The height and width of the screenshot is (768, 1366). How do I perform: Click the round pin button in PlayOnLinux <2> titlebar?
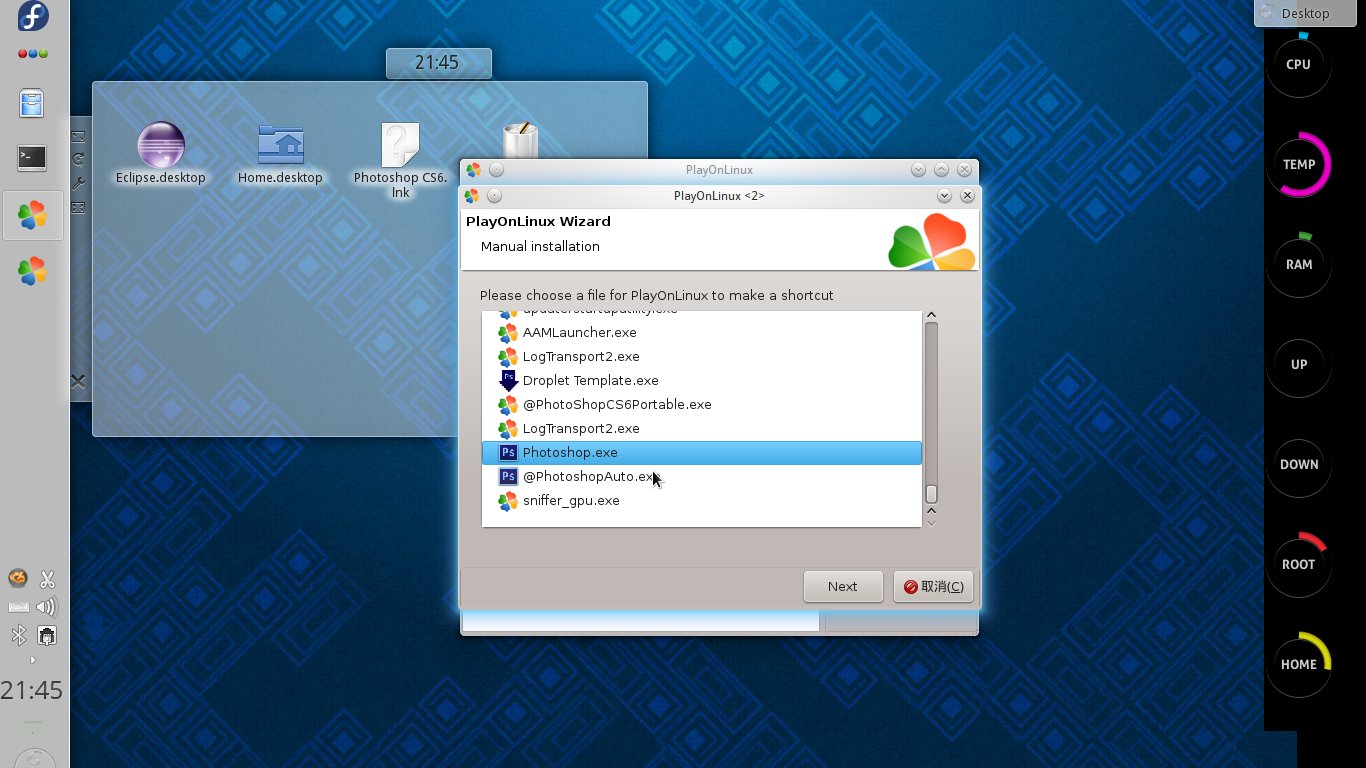tap(495, 196)
